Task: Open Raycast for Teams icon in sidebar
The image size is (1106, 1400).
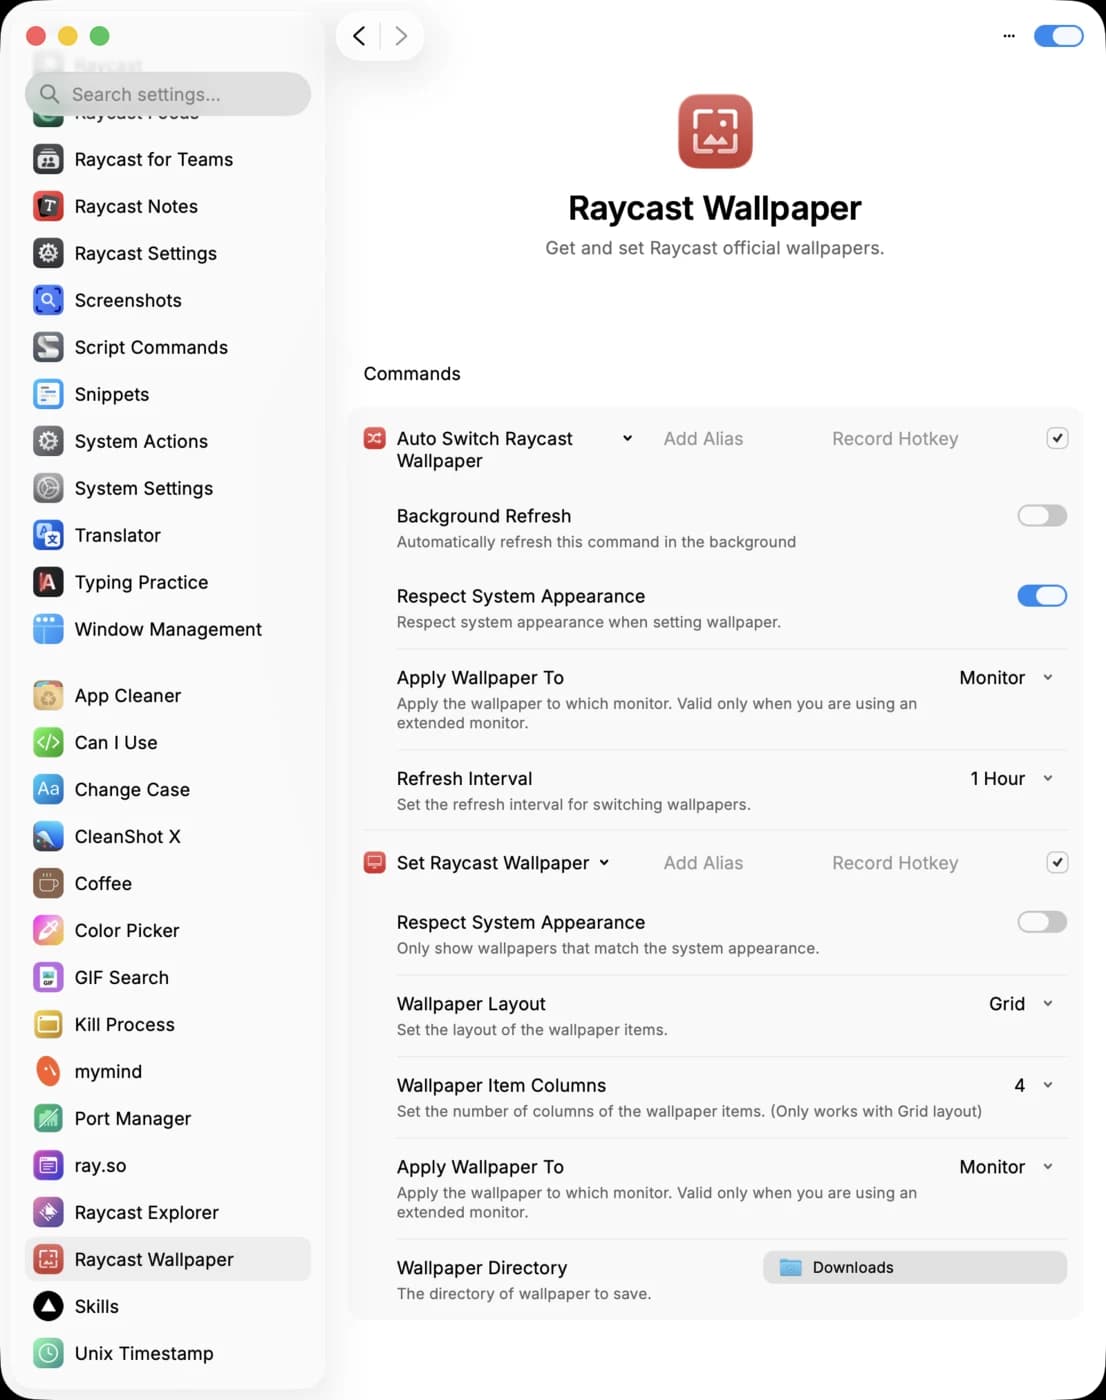Action: [x=48, y=159]
